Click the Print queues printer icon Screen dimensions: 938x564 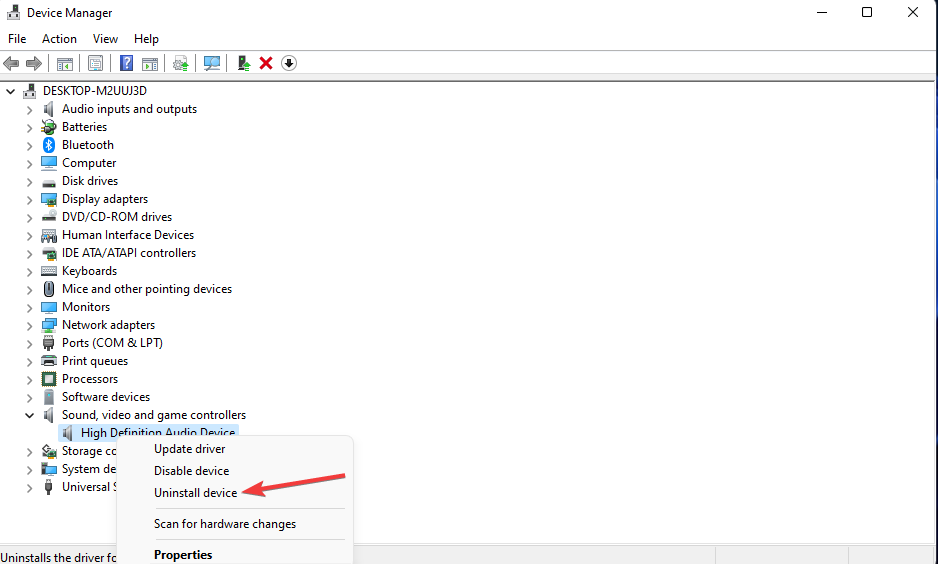pyautogui.click(x=48, y=361)
